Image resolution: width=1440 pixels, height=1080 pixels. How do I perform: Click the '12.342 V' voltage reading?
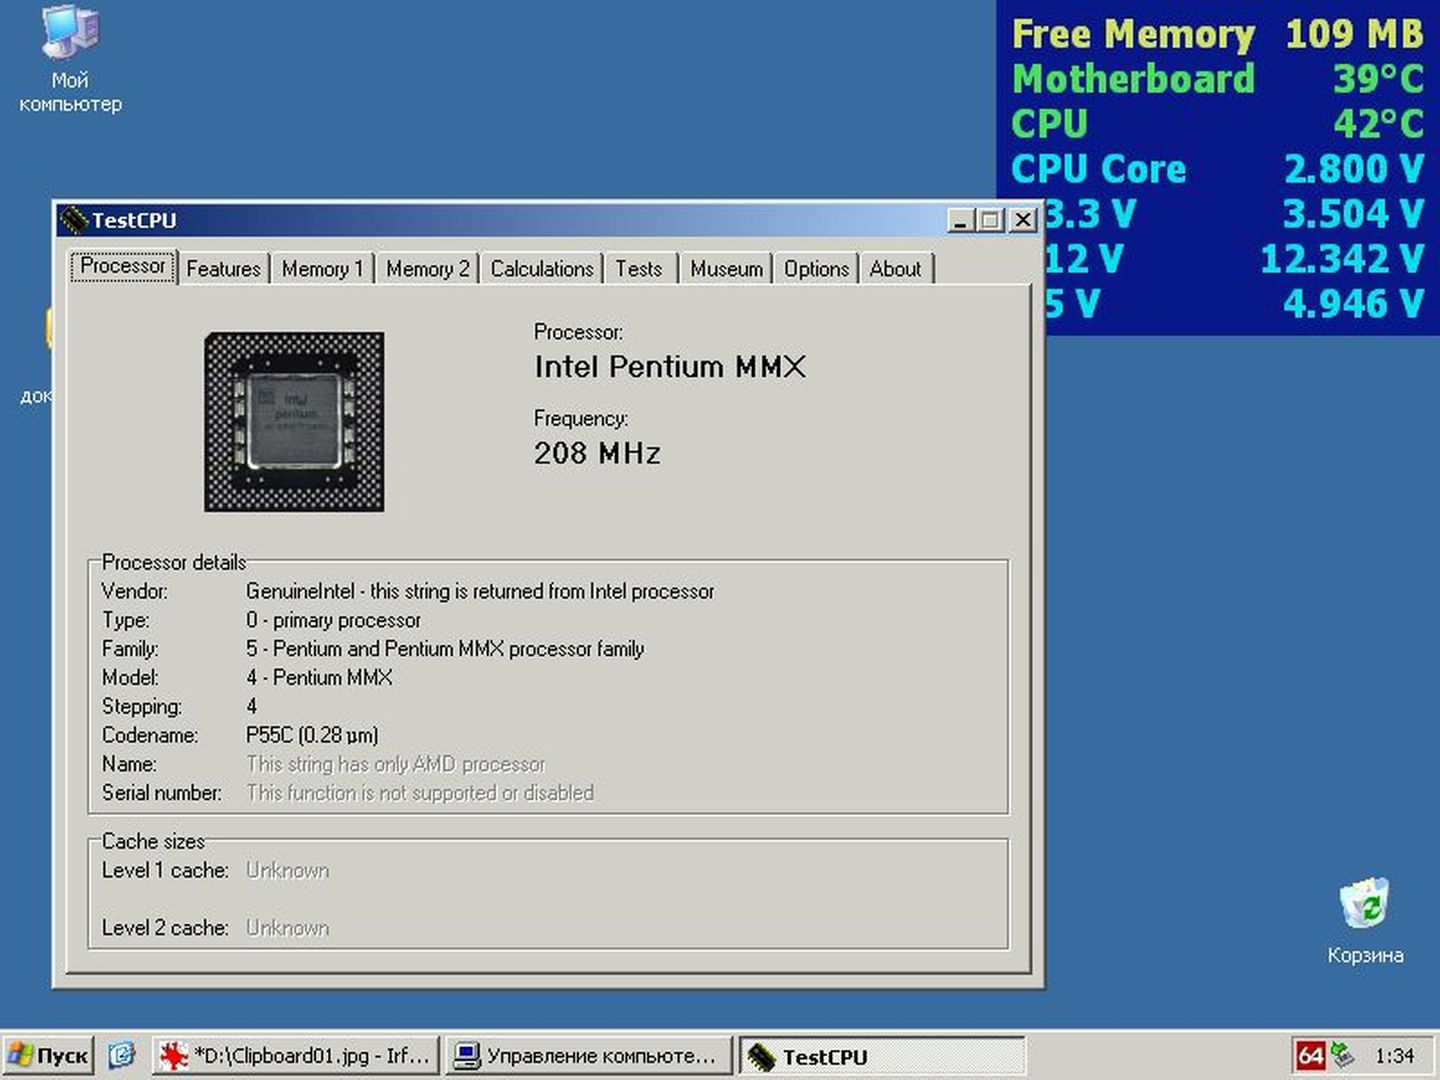tap(1342, 259)
